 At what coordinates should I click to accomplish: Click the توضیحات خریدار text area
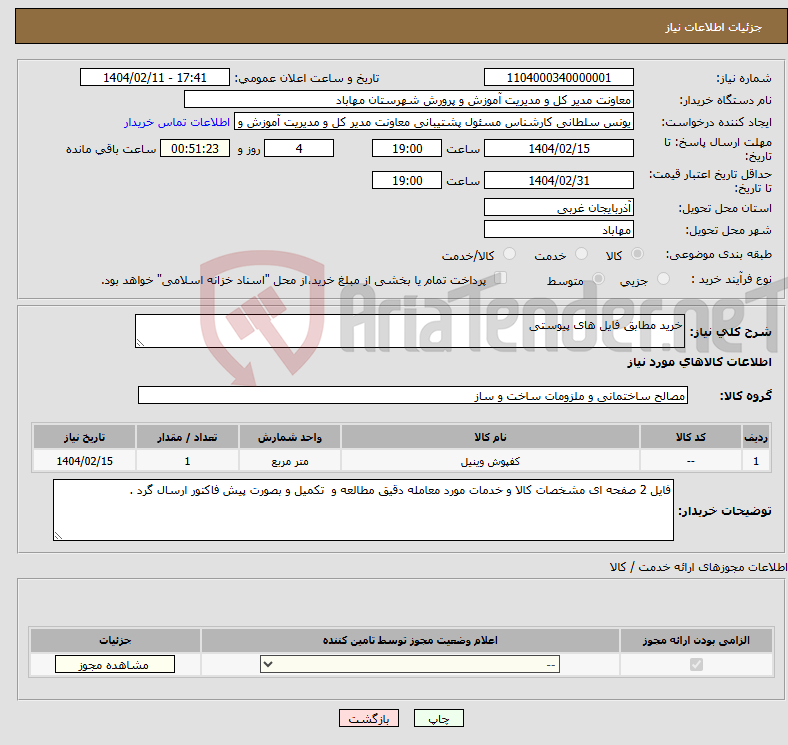pyautogui.click(x=363, y=510)
